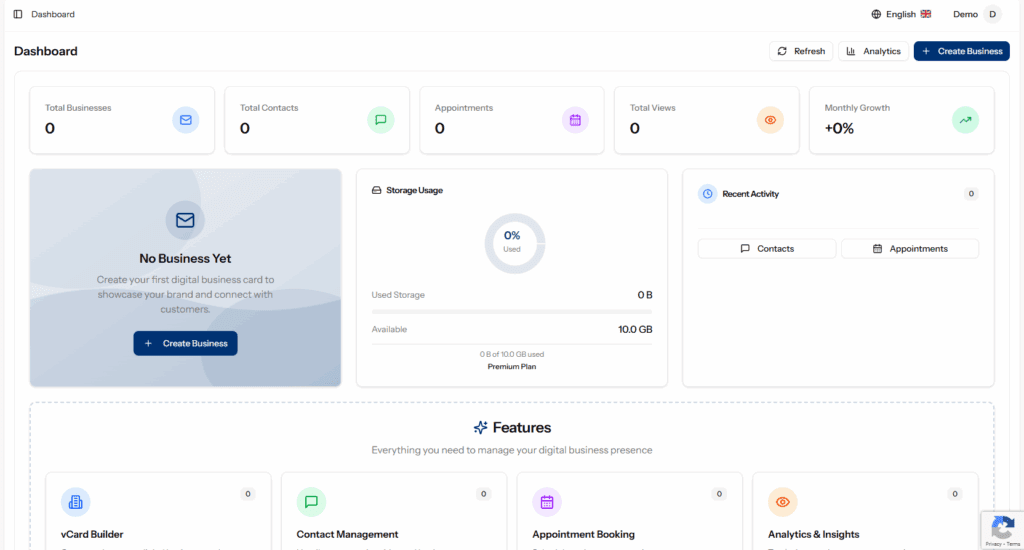Switch to the Contacts activity tab
The height and width of the screenshot is (550, 1024).
[x=767, y=249]
